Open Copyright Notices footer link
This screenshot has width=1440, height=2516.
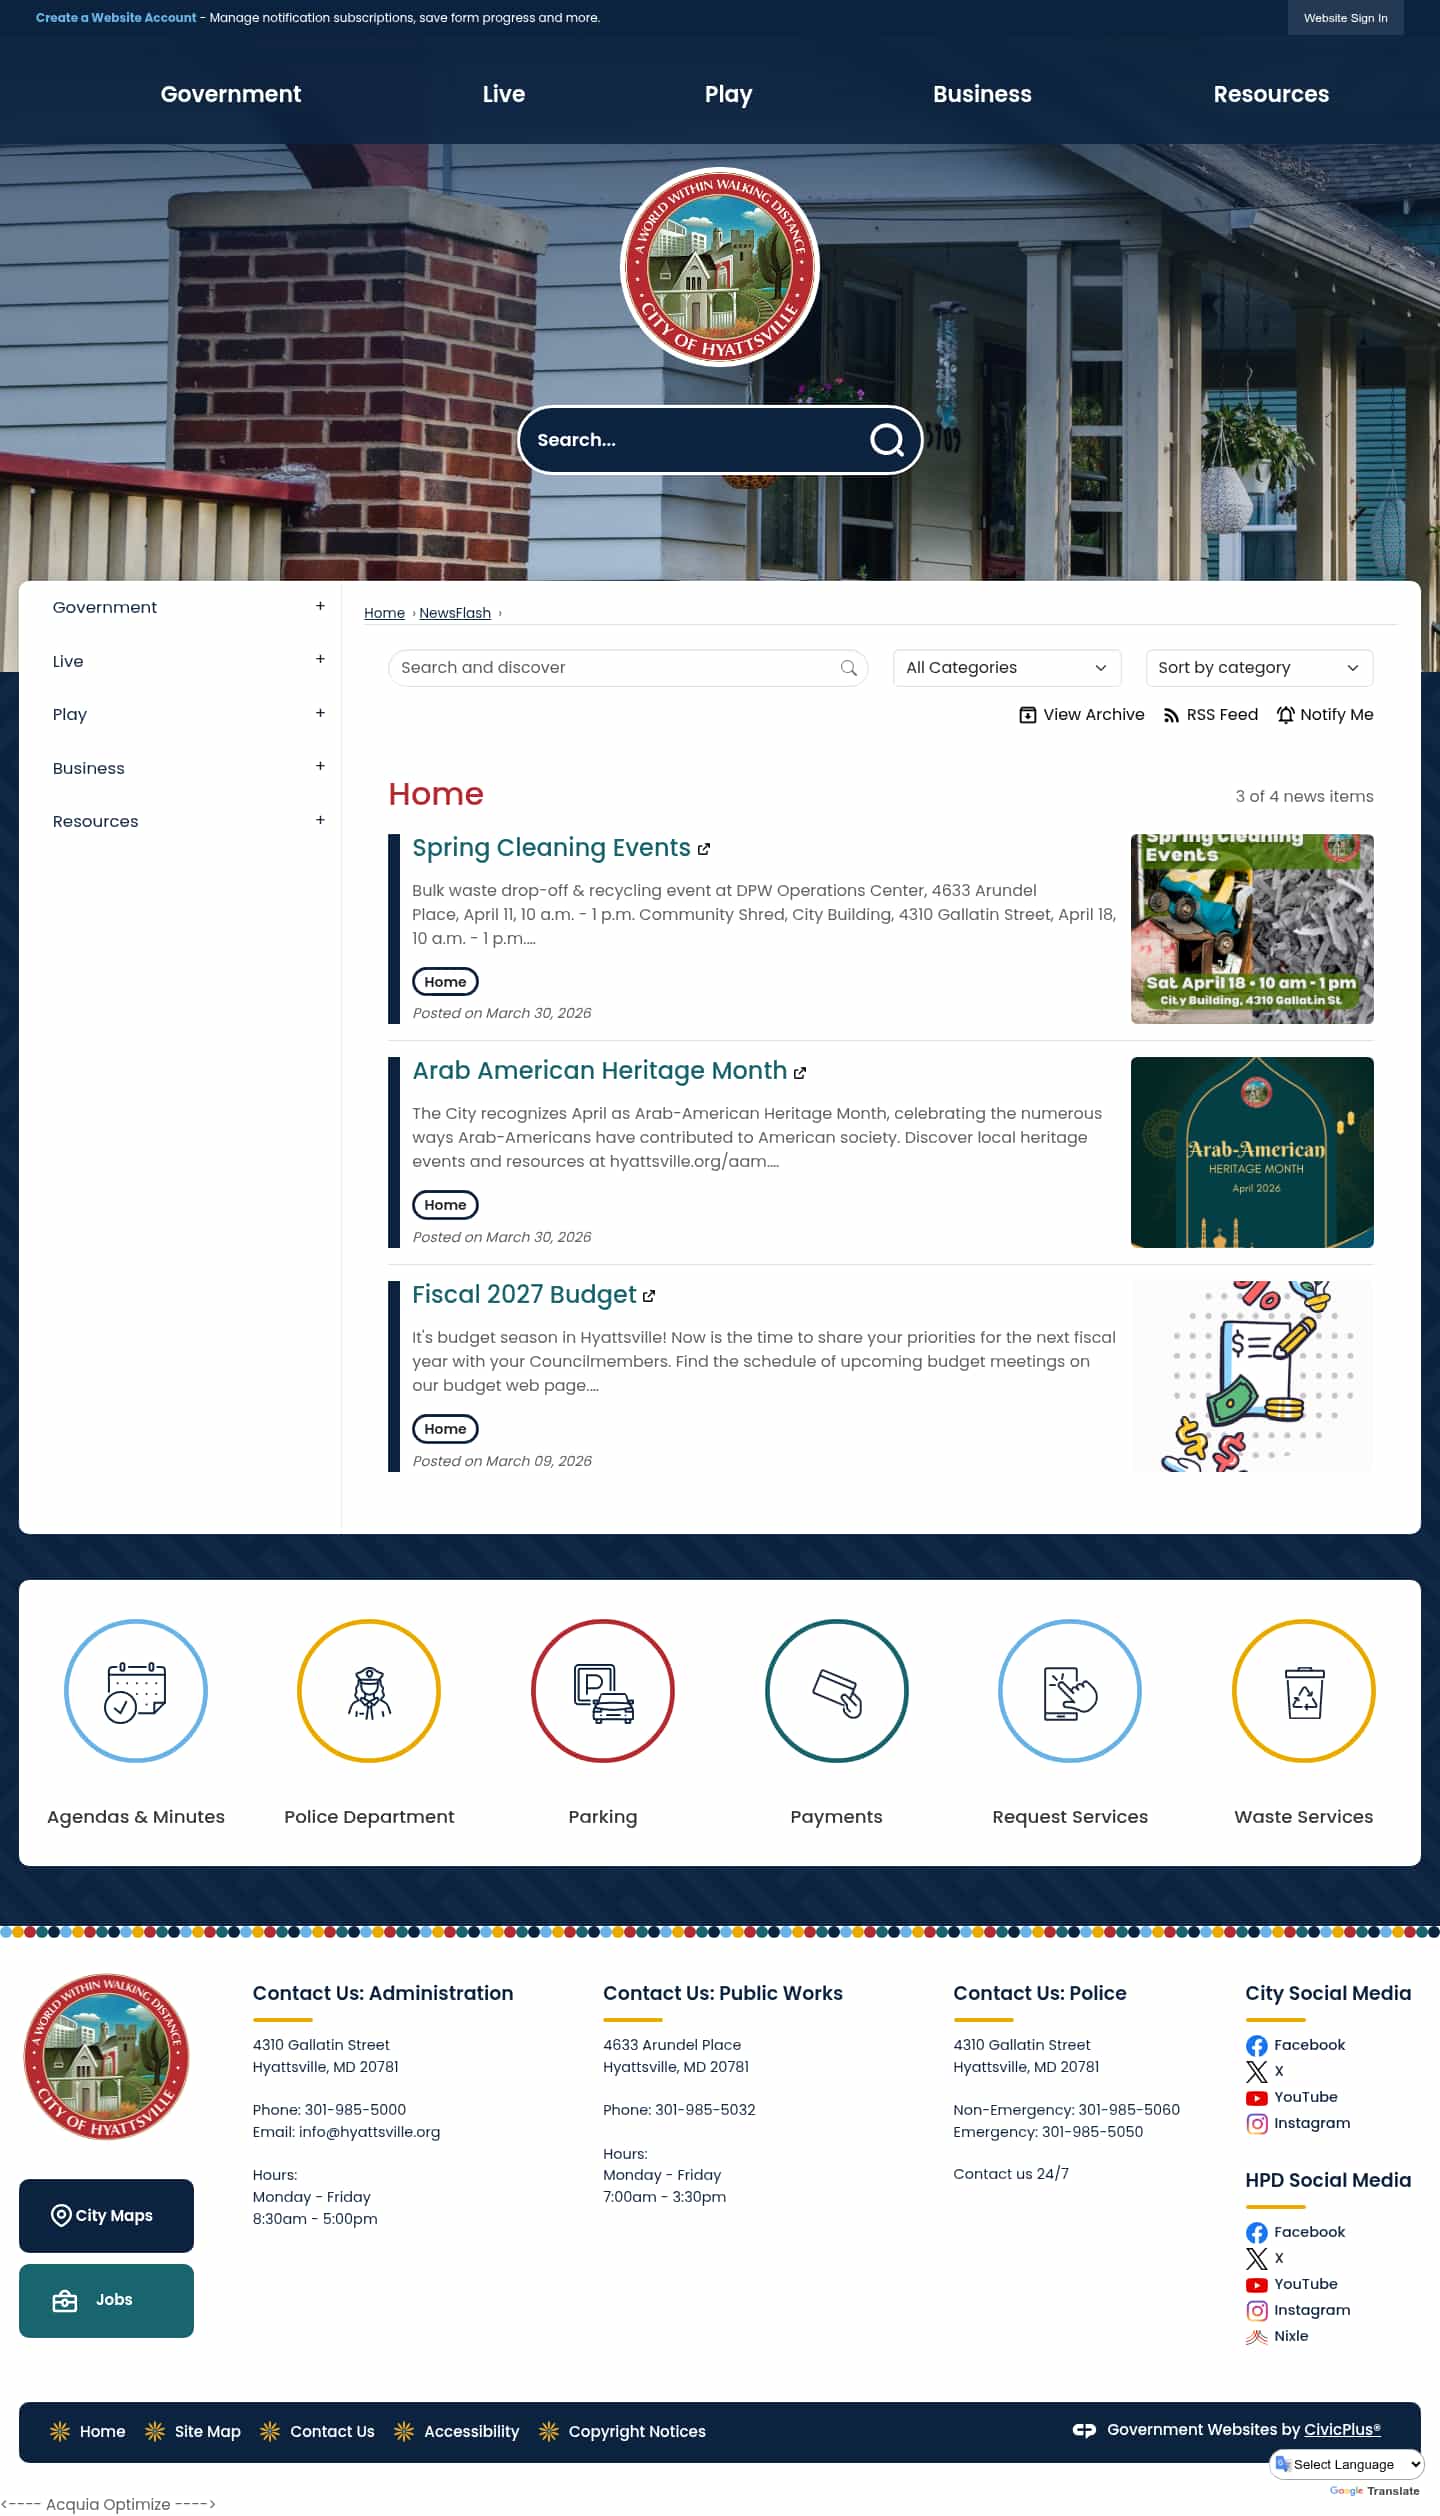point(637,2432)
